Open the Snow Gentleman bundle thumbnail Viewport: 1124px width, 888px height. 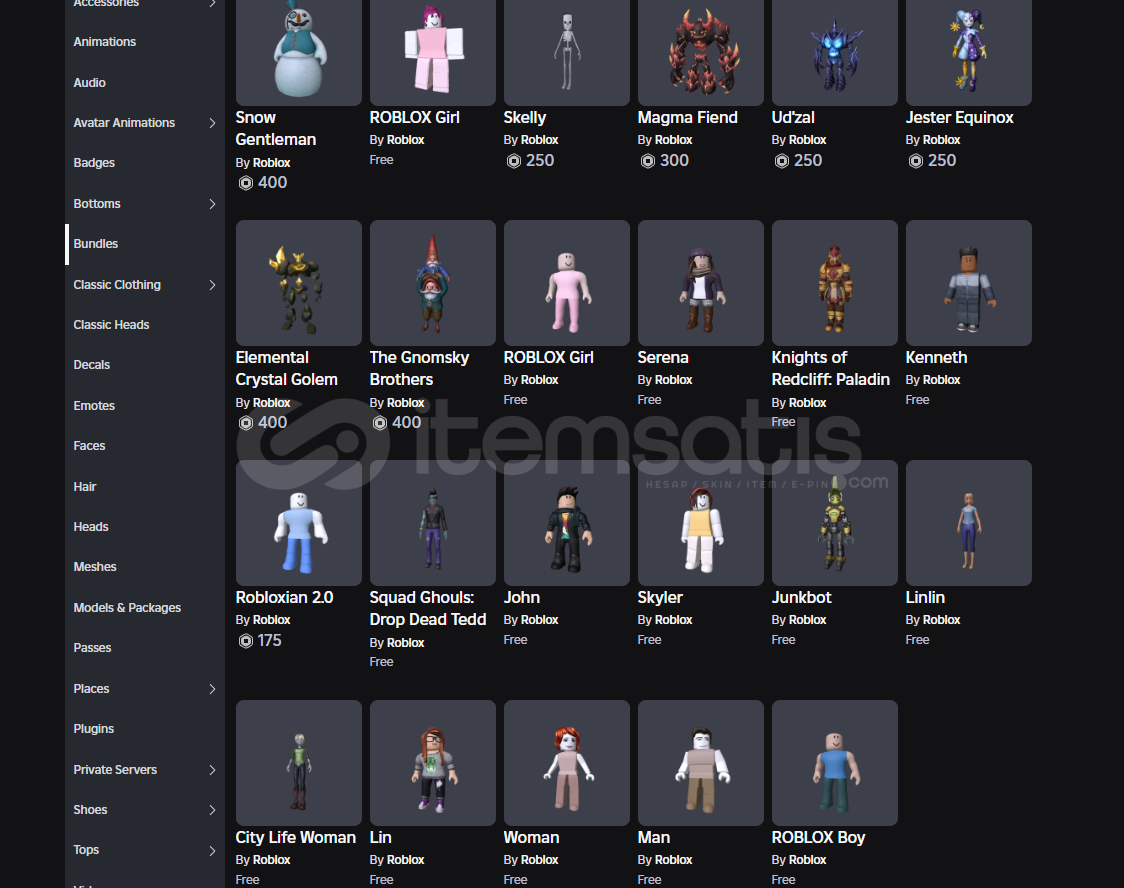(299, 52)
